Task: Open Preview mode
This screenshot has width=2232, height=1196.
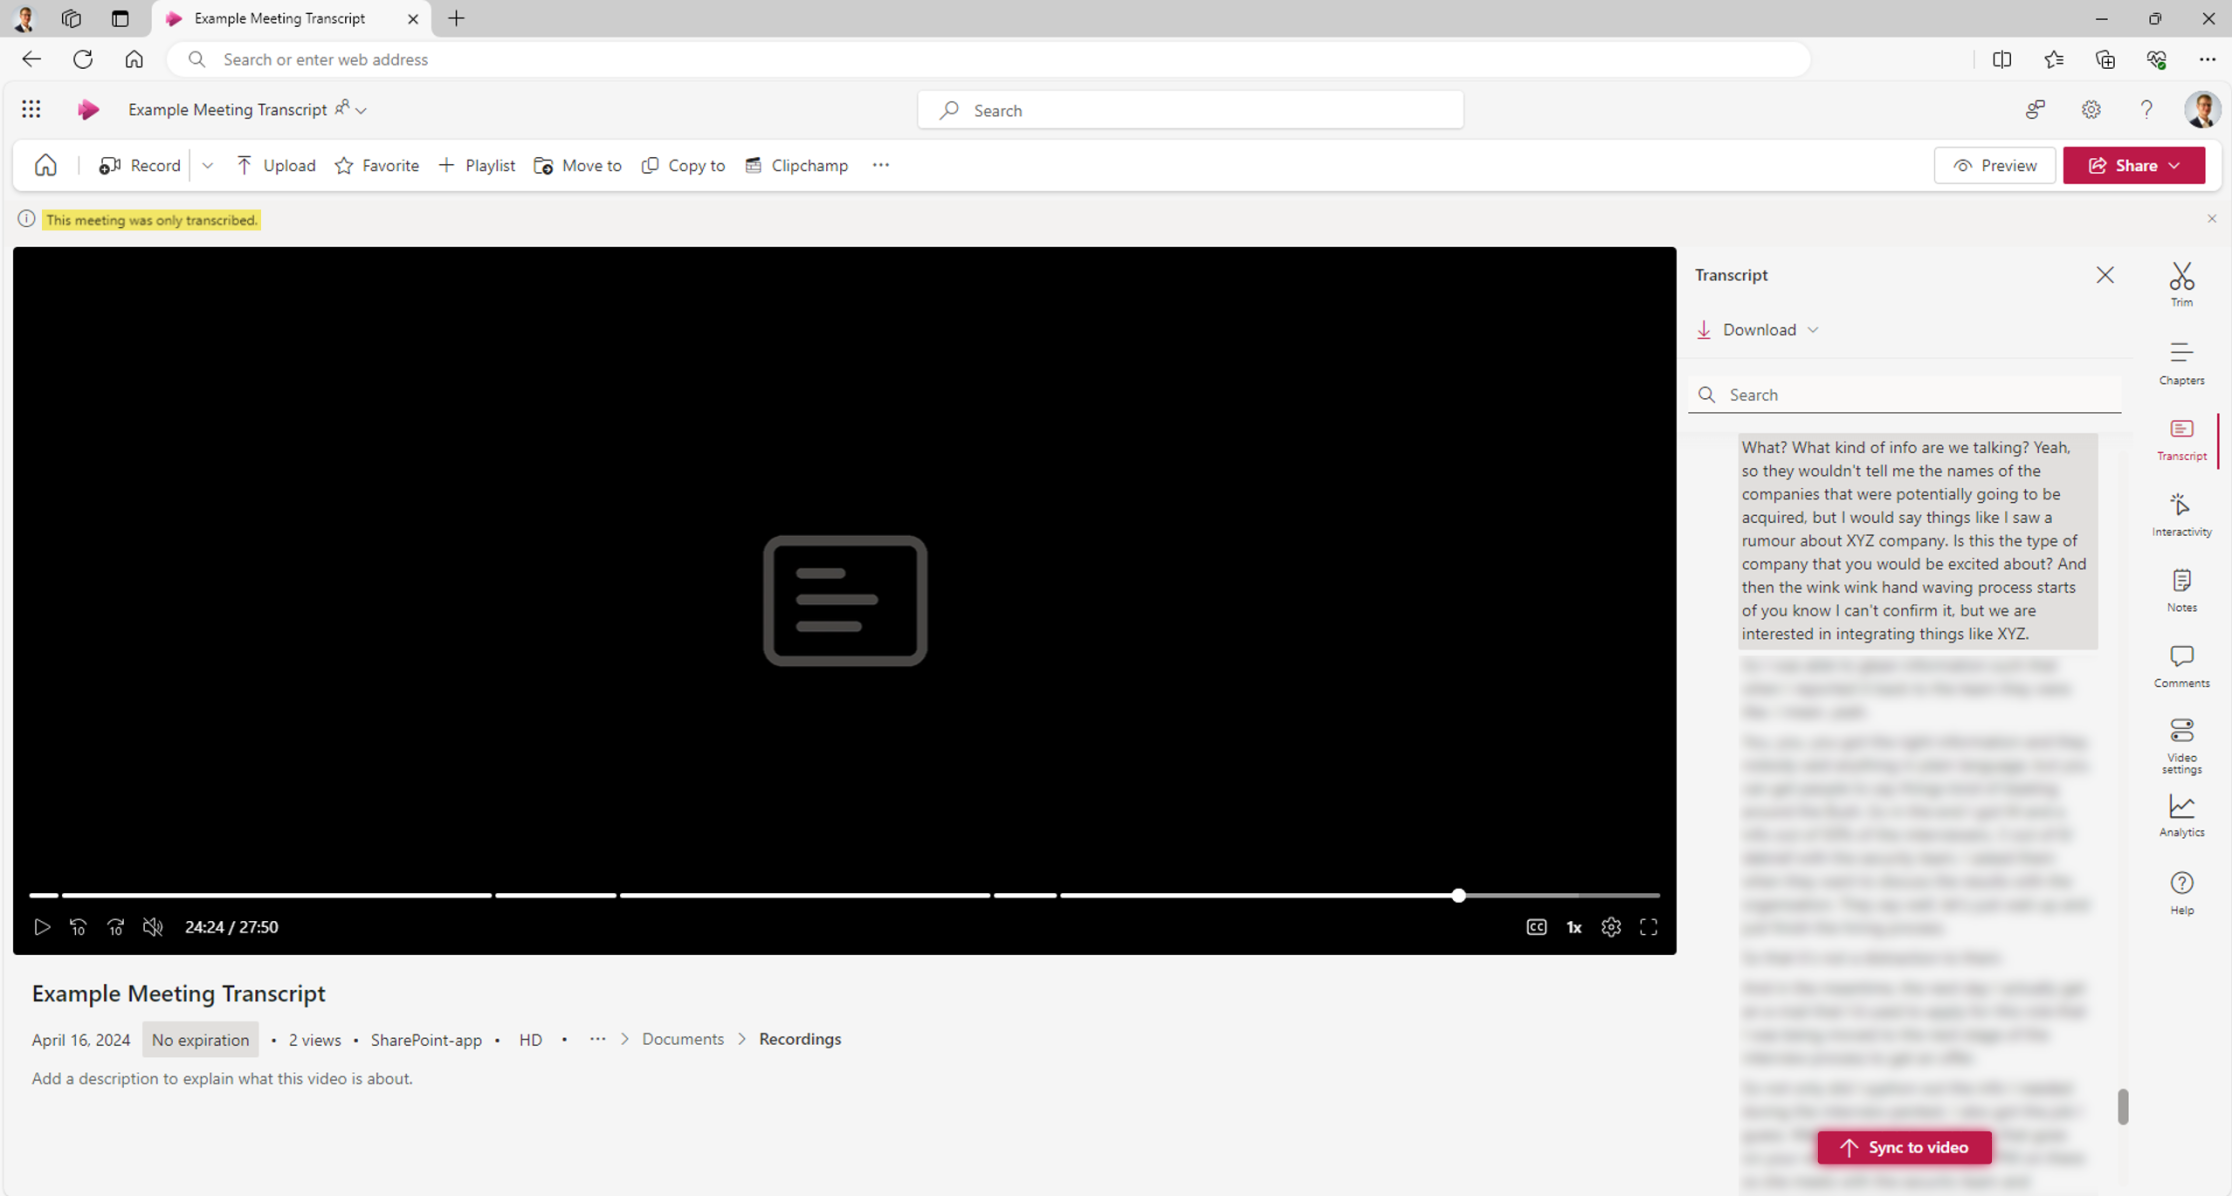Action: pos(1994,165)
